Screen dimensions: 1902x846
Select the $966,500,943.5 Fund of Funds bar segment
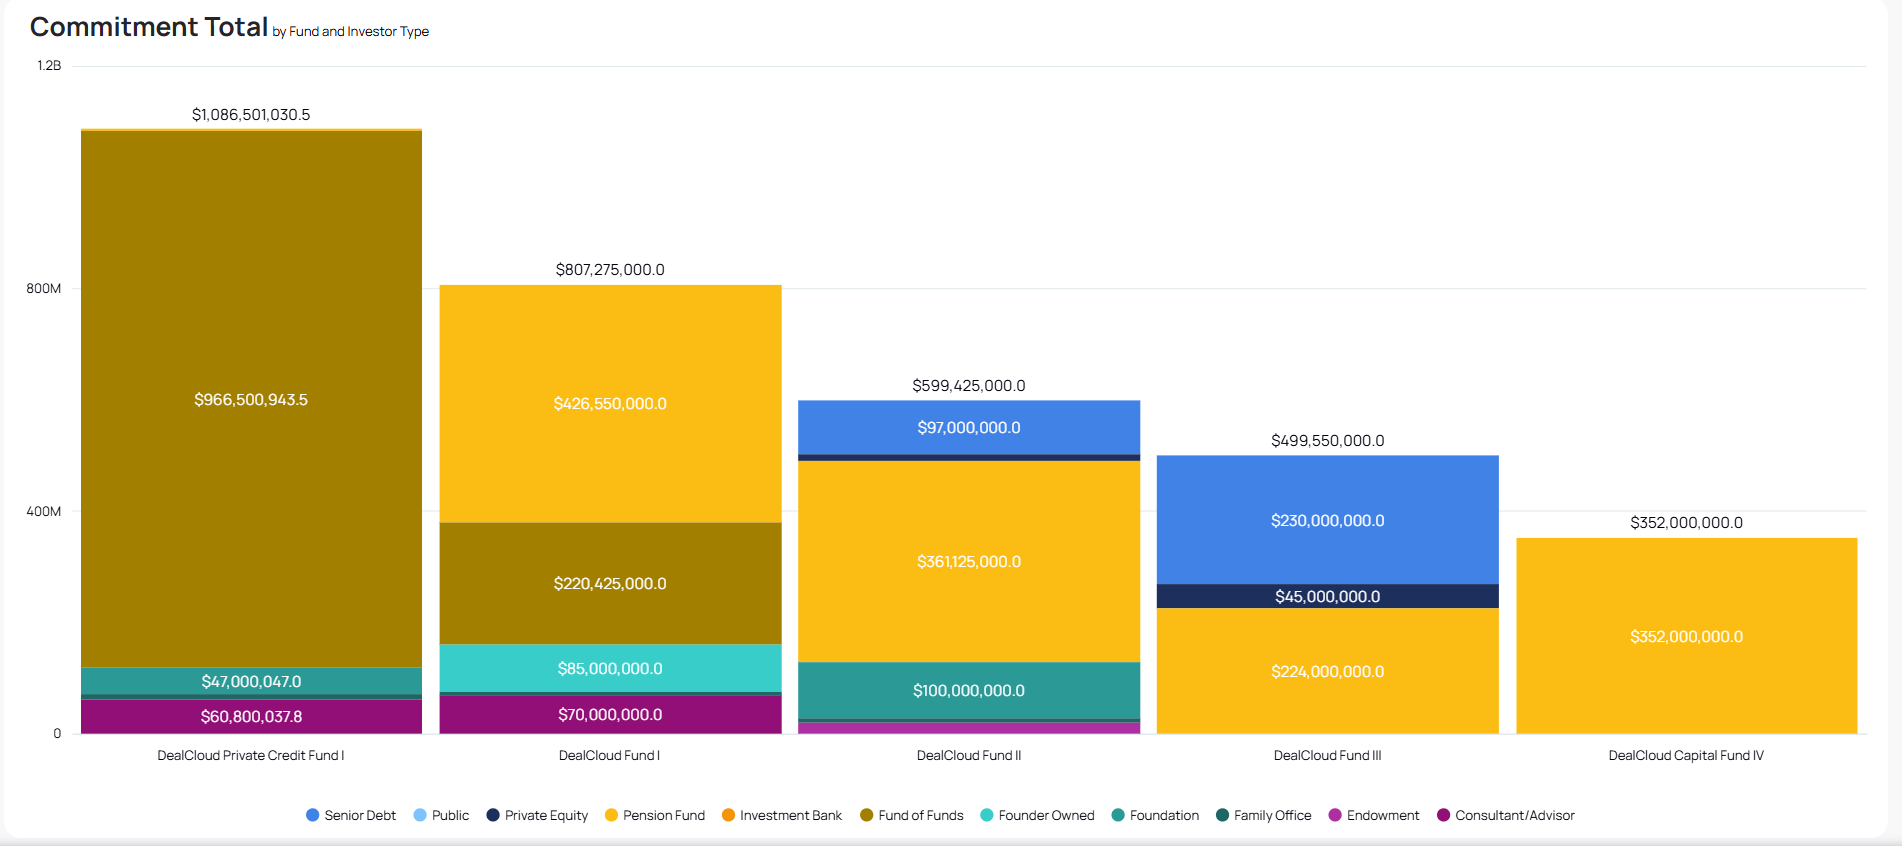point(251,399)
